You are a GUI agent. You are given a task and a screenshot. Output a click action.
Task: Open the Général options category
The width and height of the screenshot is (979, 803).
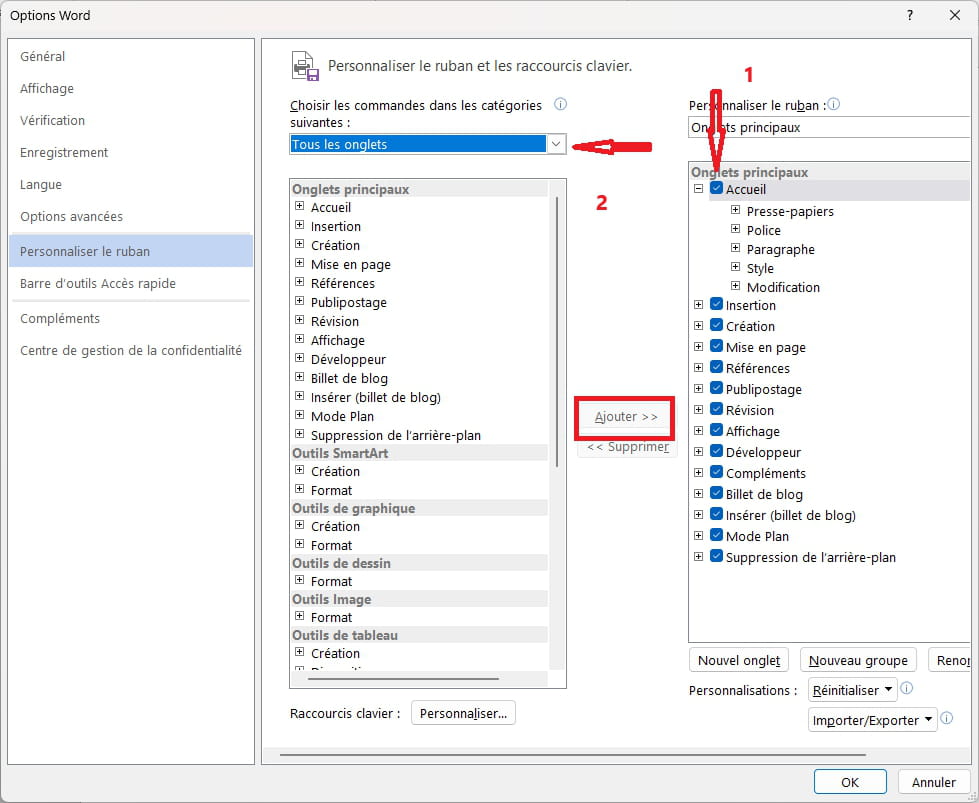(131, 56)
